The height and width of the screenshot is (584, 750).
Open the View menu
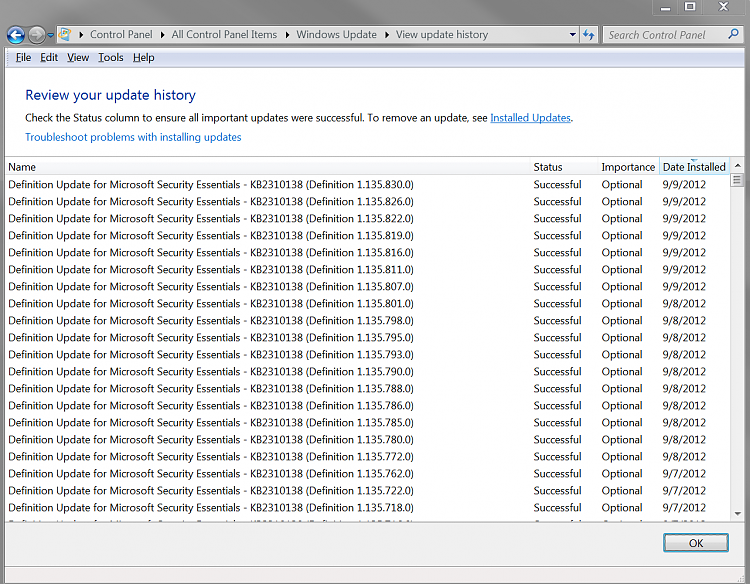(78, 57)
